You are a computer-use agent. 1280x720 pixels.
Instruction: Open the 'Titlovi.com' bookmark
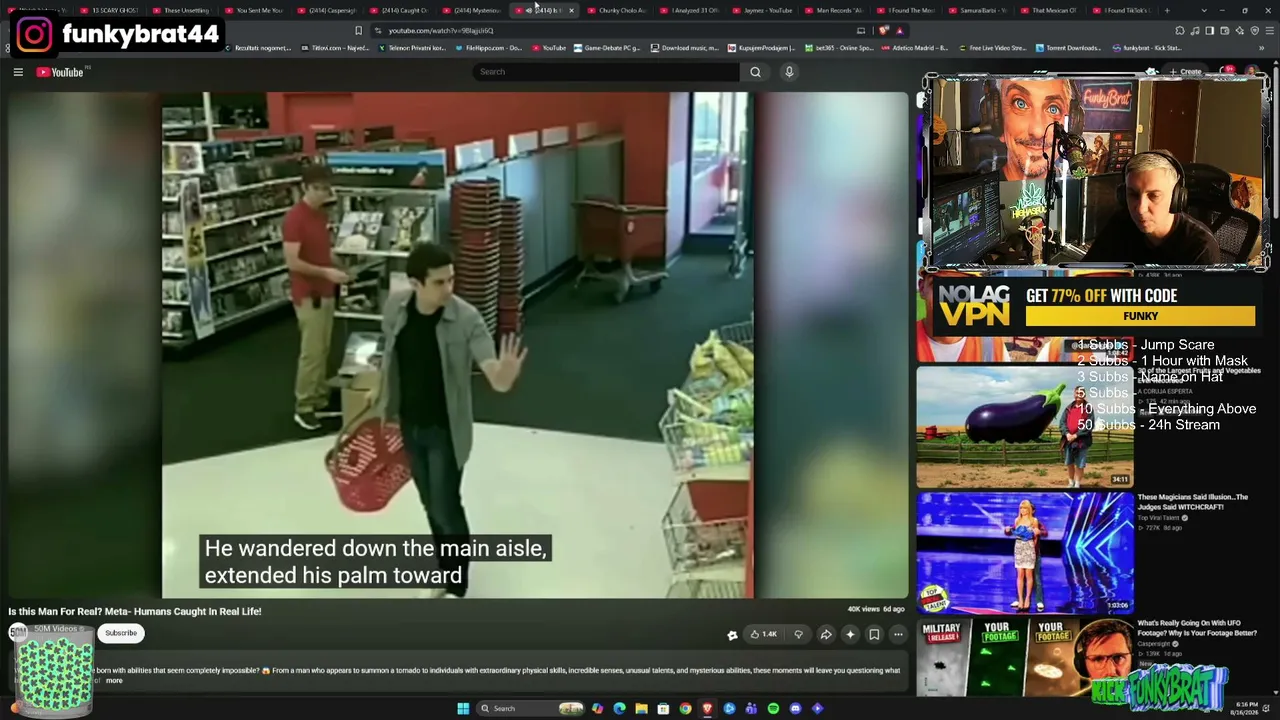coord(334,48)
